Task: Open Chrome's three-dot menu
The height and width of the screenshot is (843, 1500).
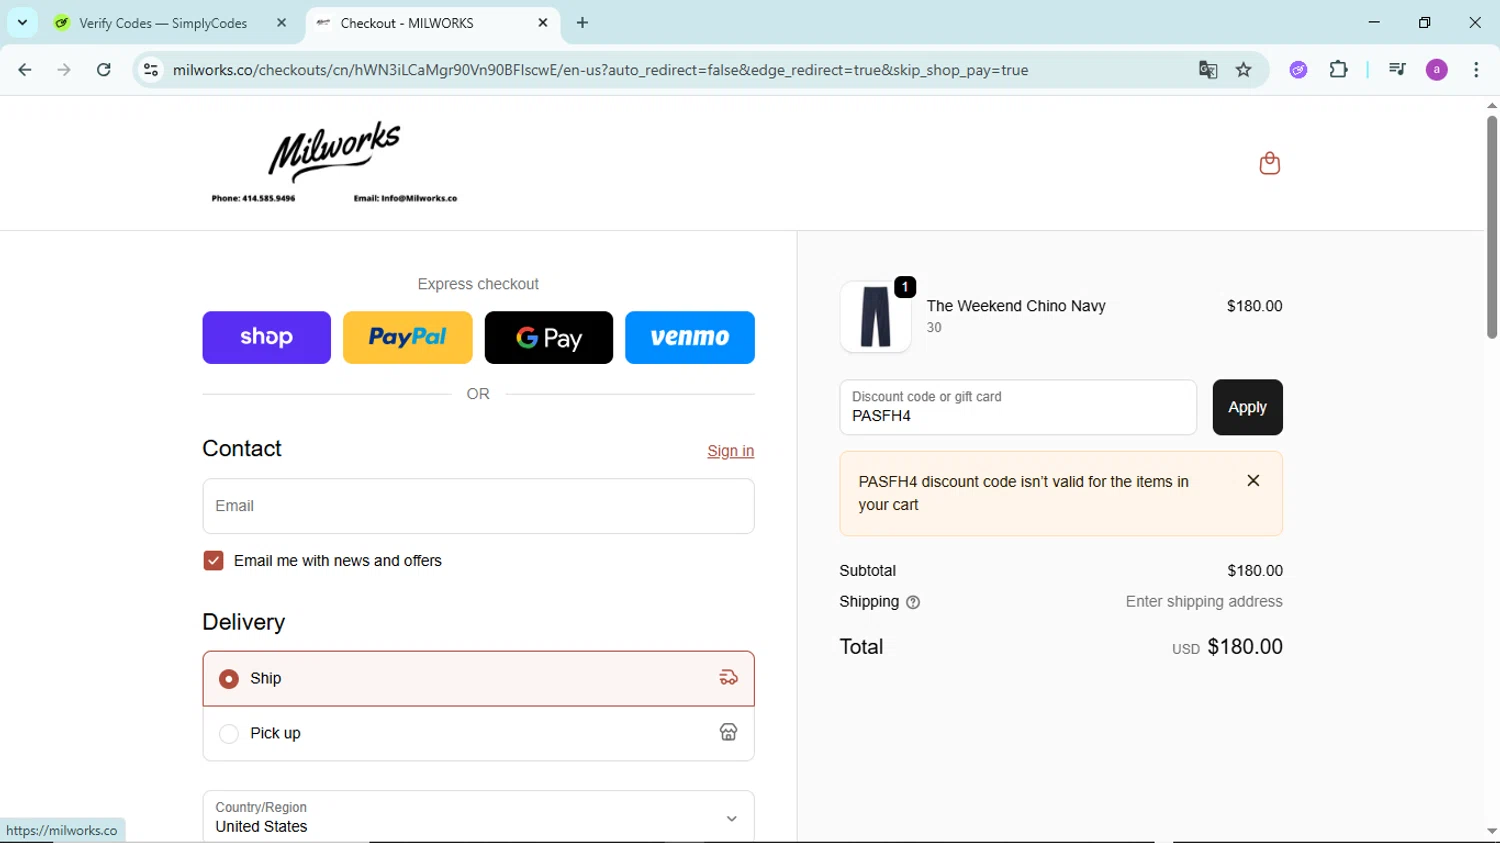Action: 1476,70
